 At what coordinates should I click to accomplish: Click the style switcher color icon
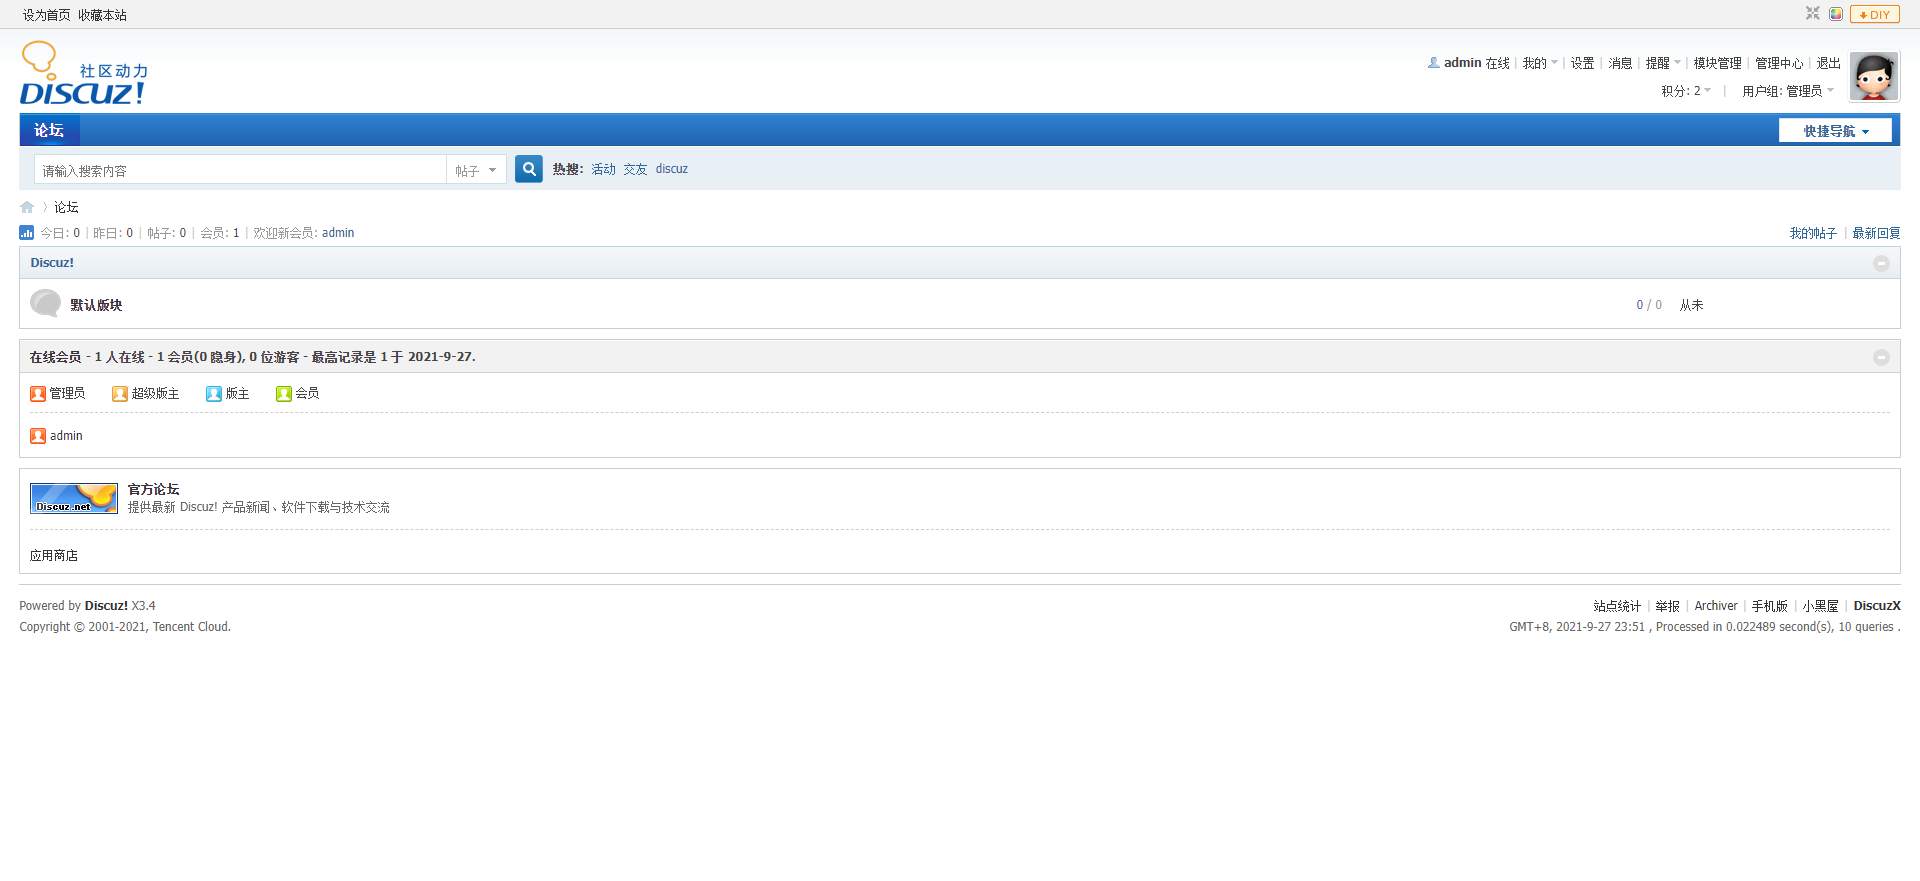pos(1836,14)
